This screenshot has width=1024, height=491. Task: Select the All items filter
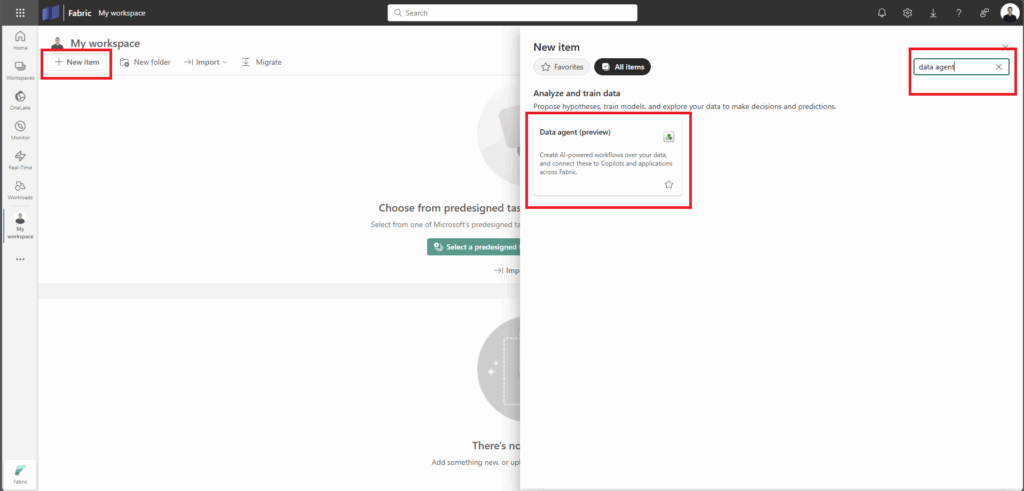pos(621,67)
